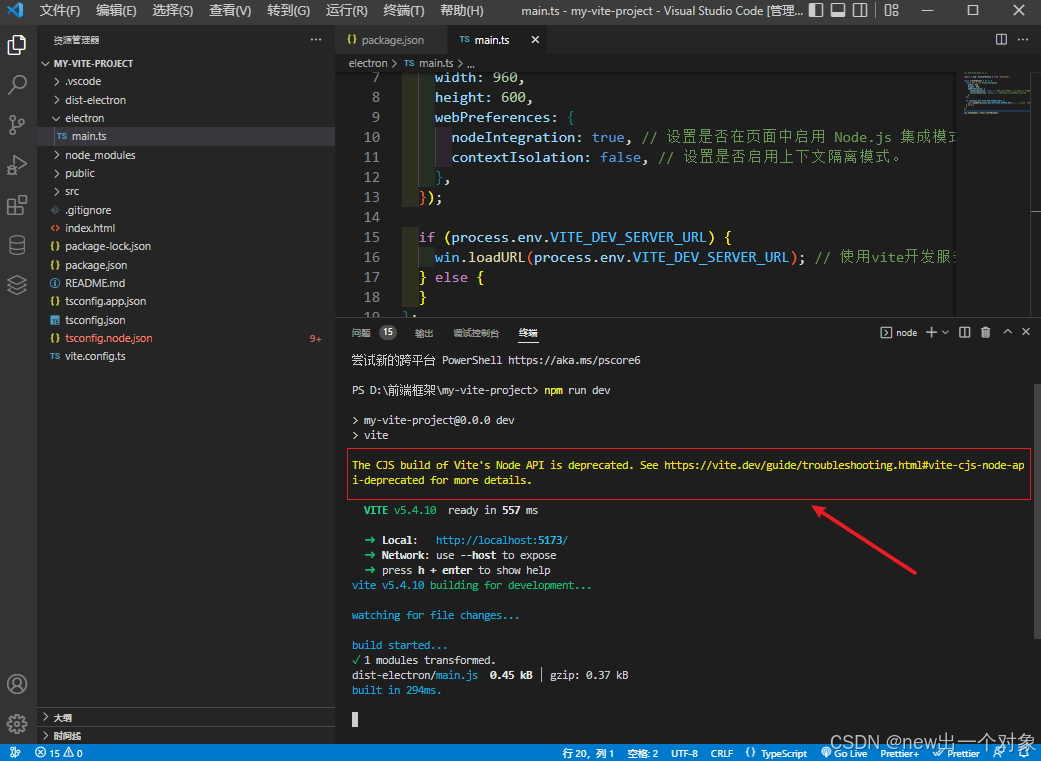1041x761 pixels.
Task: Open the aka.ms/pscore6 link
Action: [574, 361]
